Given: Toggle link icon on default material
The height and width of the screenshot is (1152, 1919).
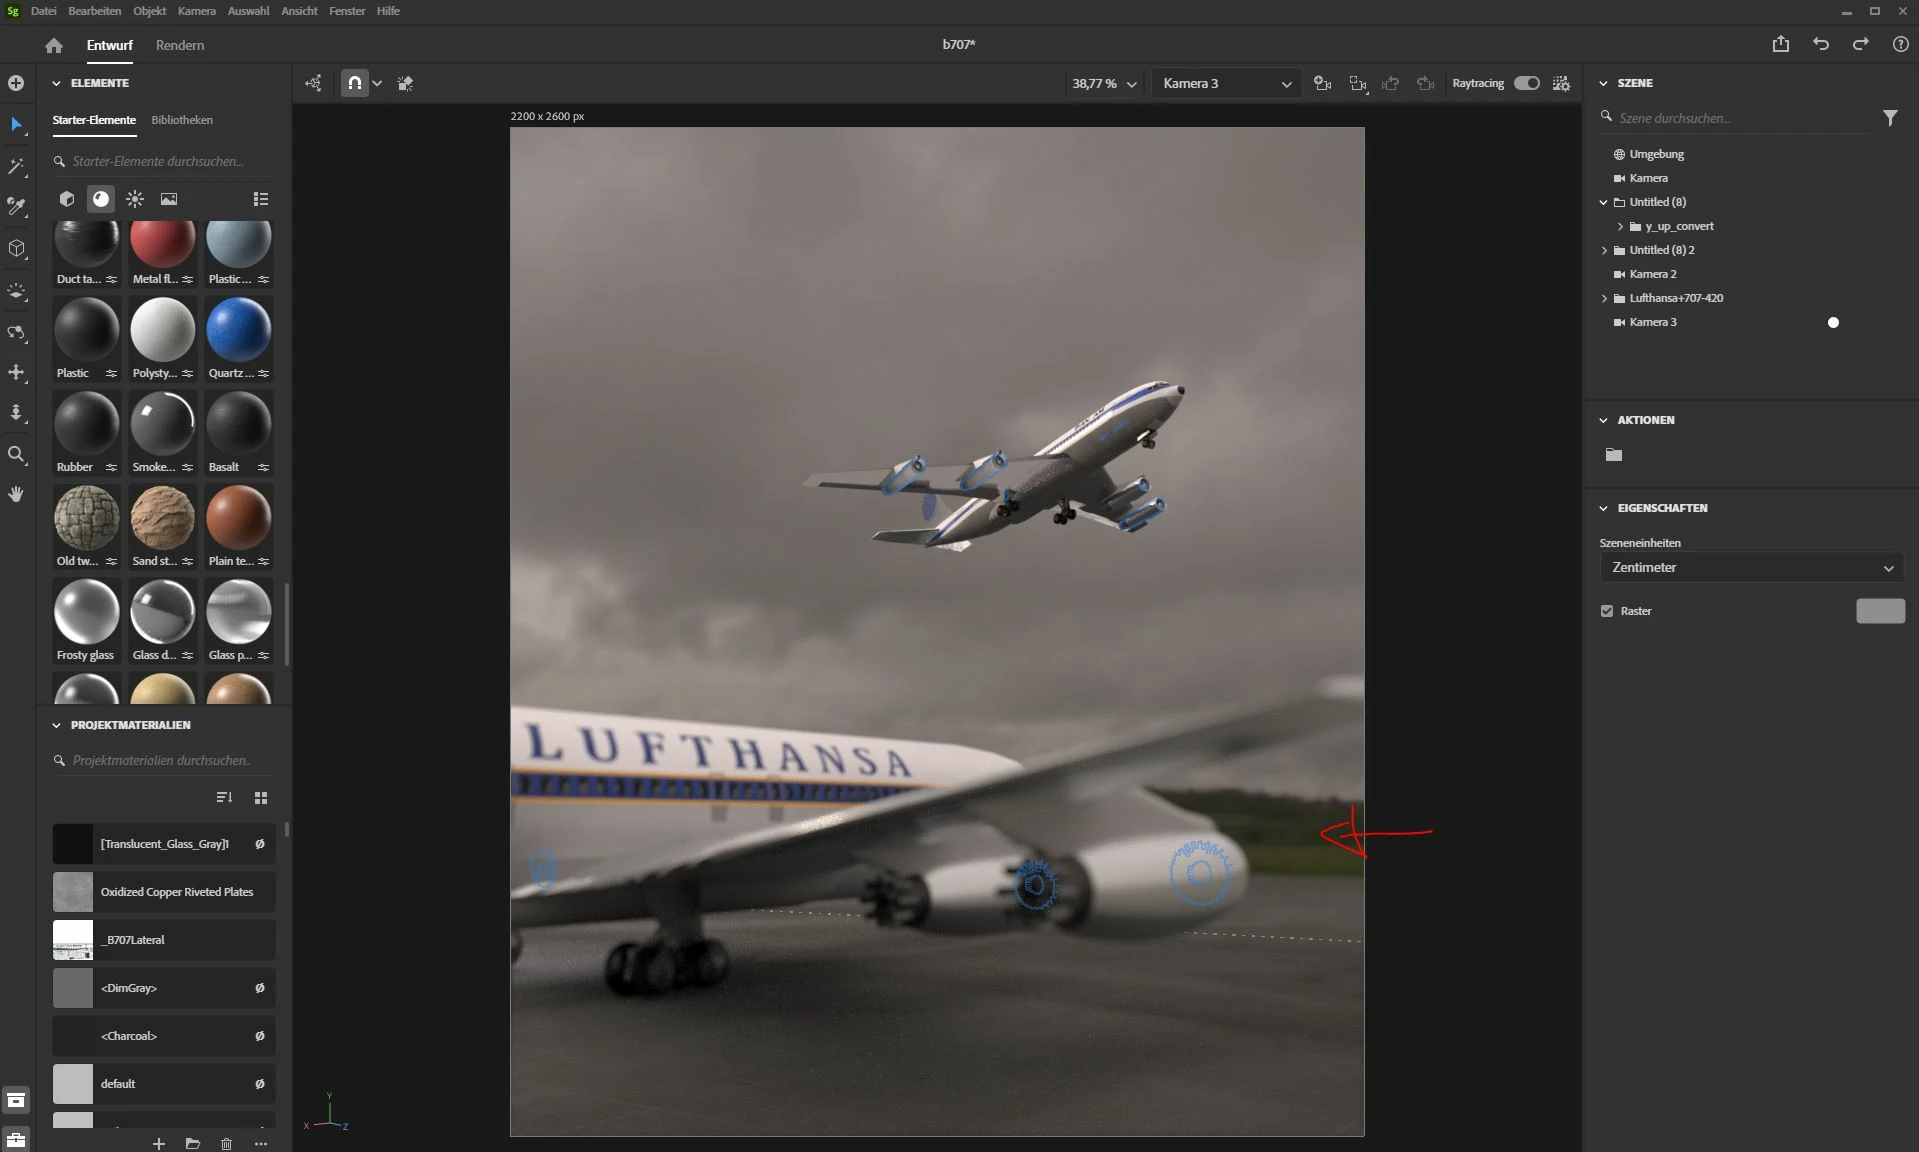Looking at the screenshot, I should [260, 1084].
